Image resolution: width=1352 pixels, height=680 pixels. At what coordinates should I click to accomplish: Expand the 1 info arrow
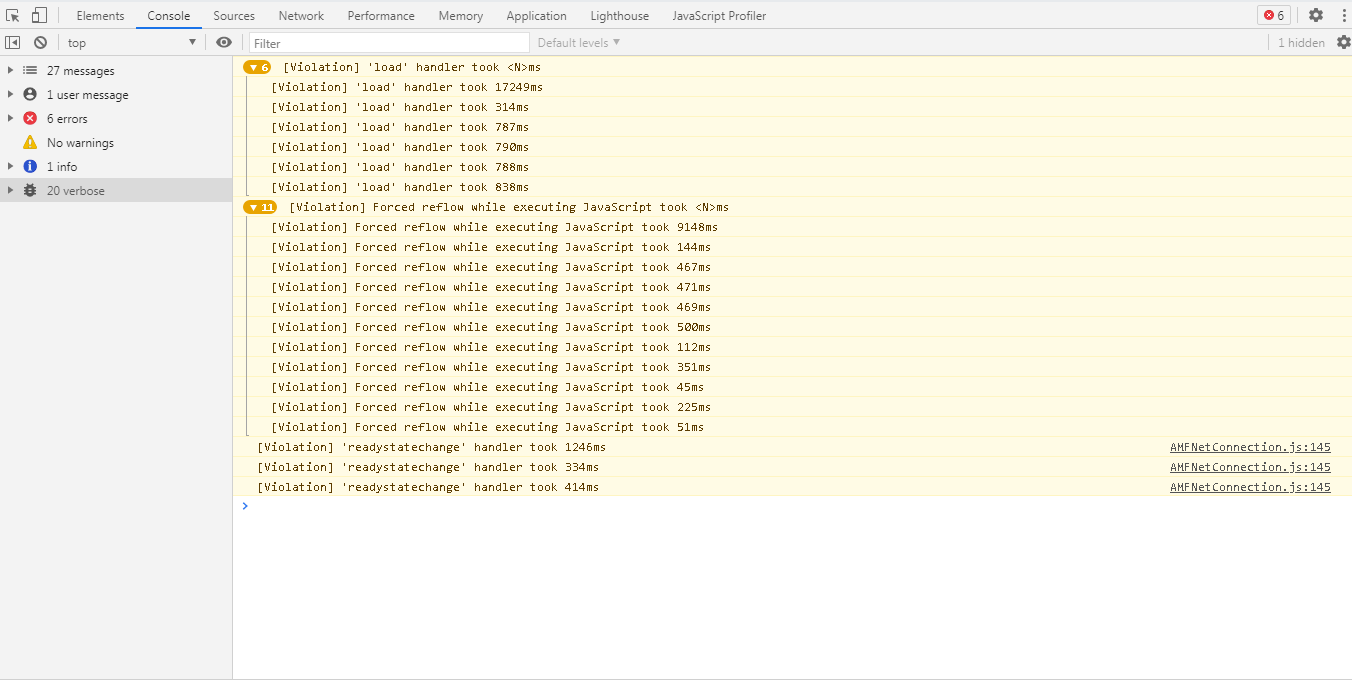pyautogui.click(x=10, y=167)
